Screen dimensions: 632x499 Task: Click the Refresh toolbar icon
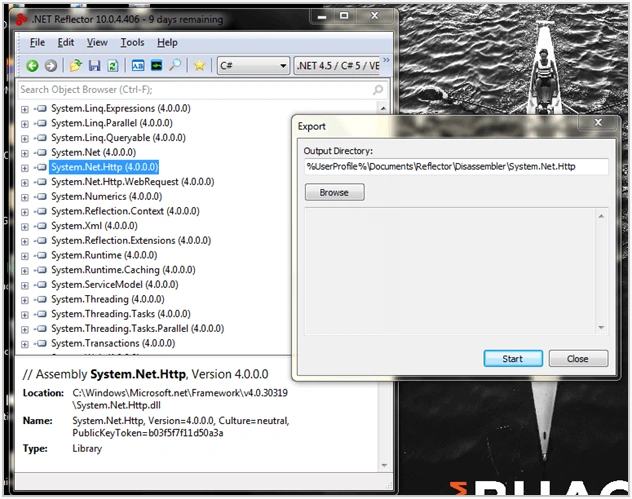click(x=113, y=65)
